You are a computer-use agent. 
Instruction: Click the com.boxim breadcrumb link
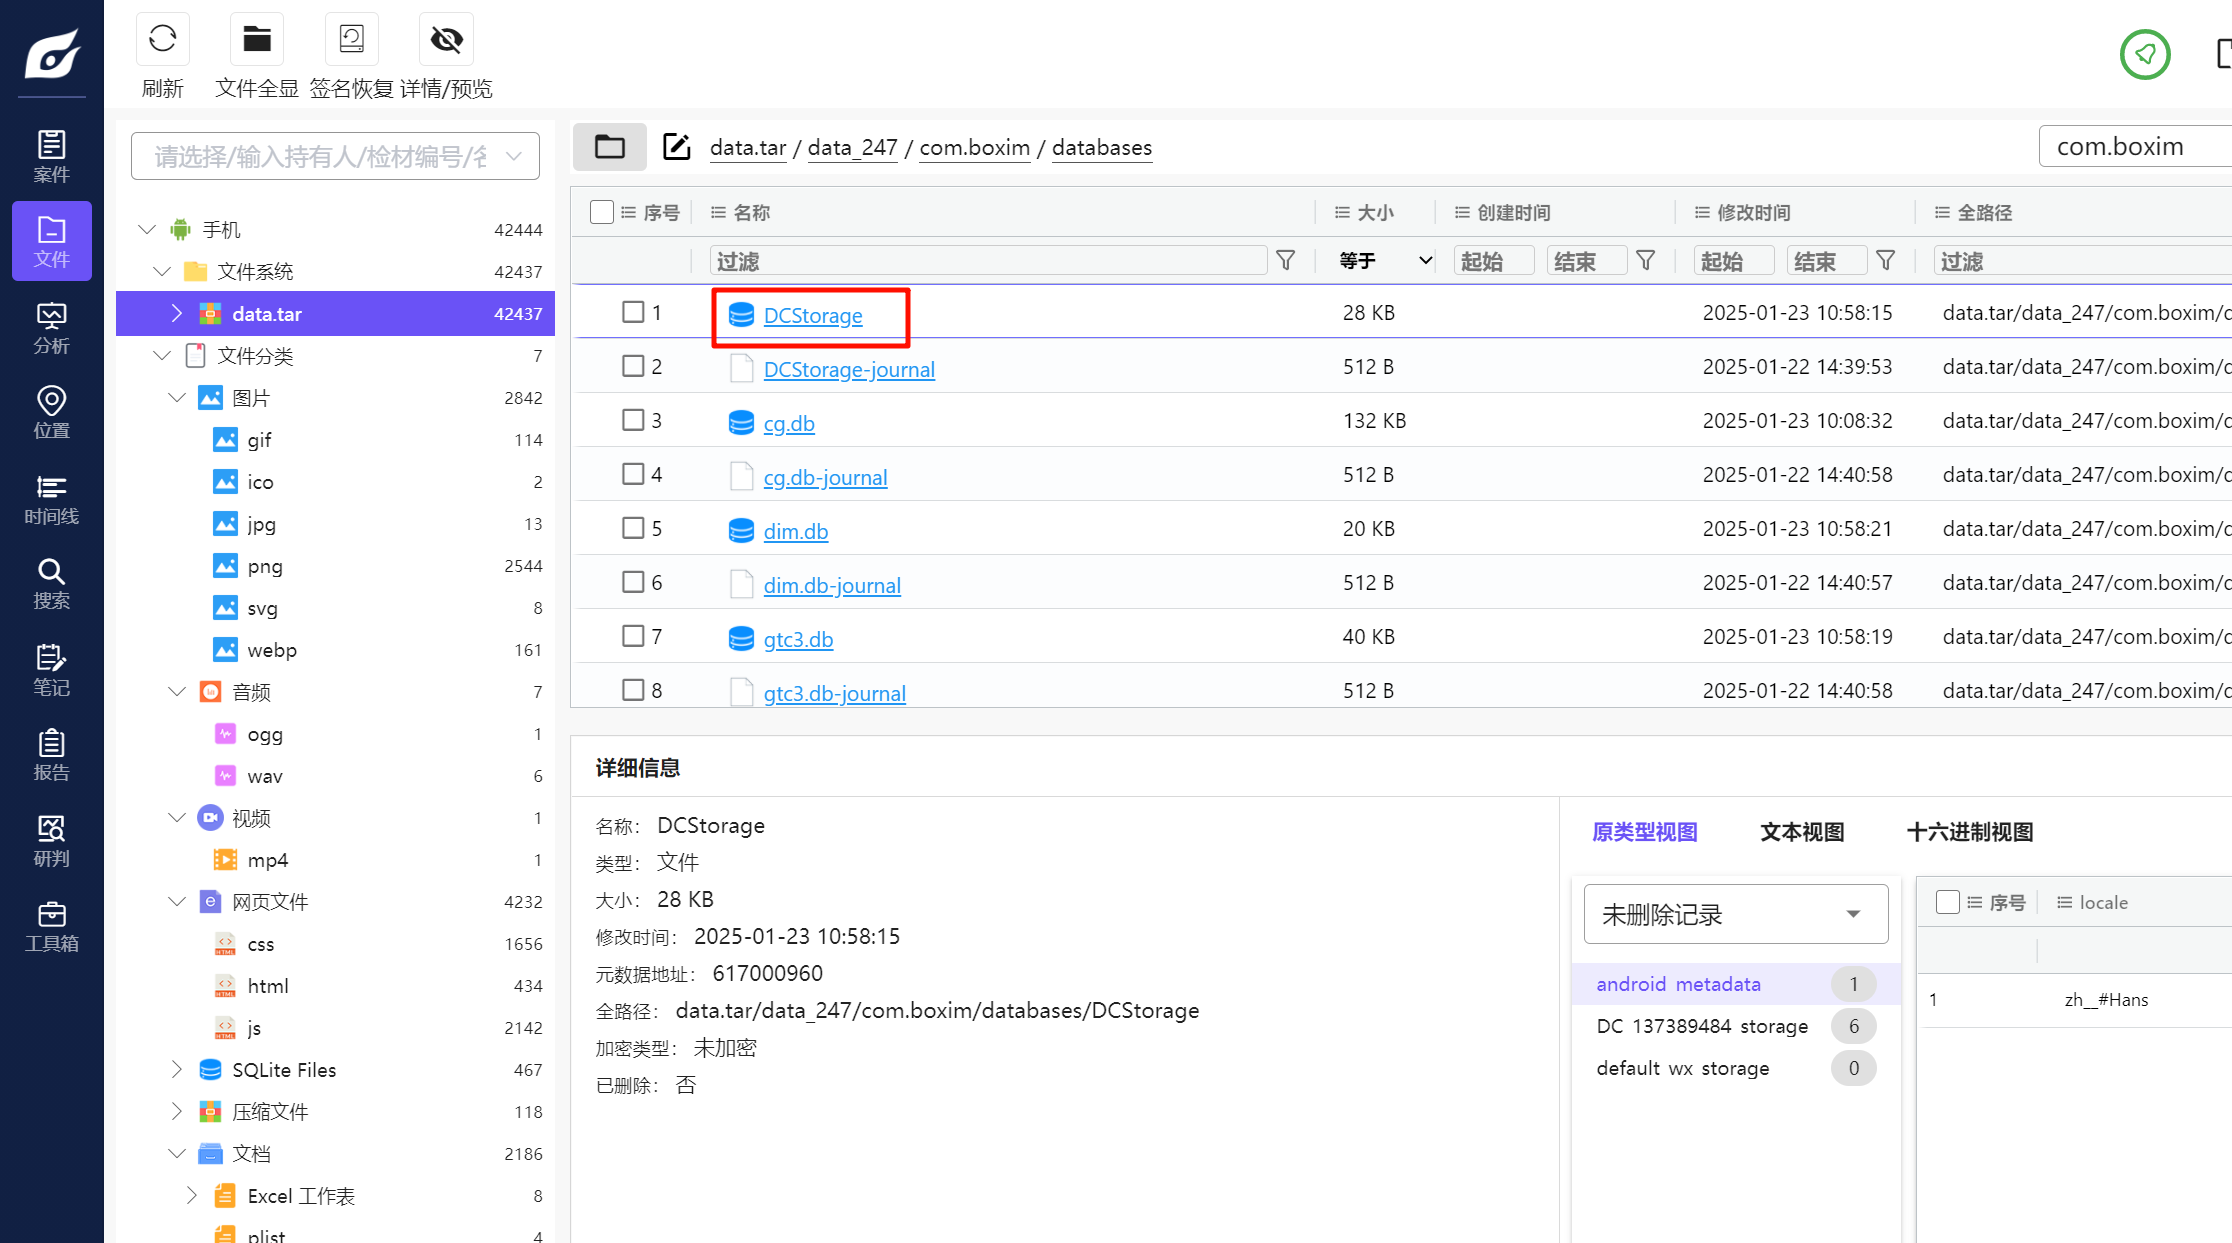click(974, 148)
